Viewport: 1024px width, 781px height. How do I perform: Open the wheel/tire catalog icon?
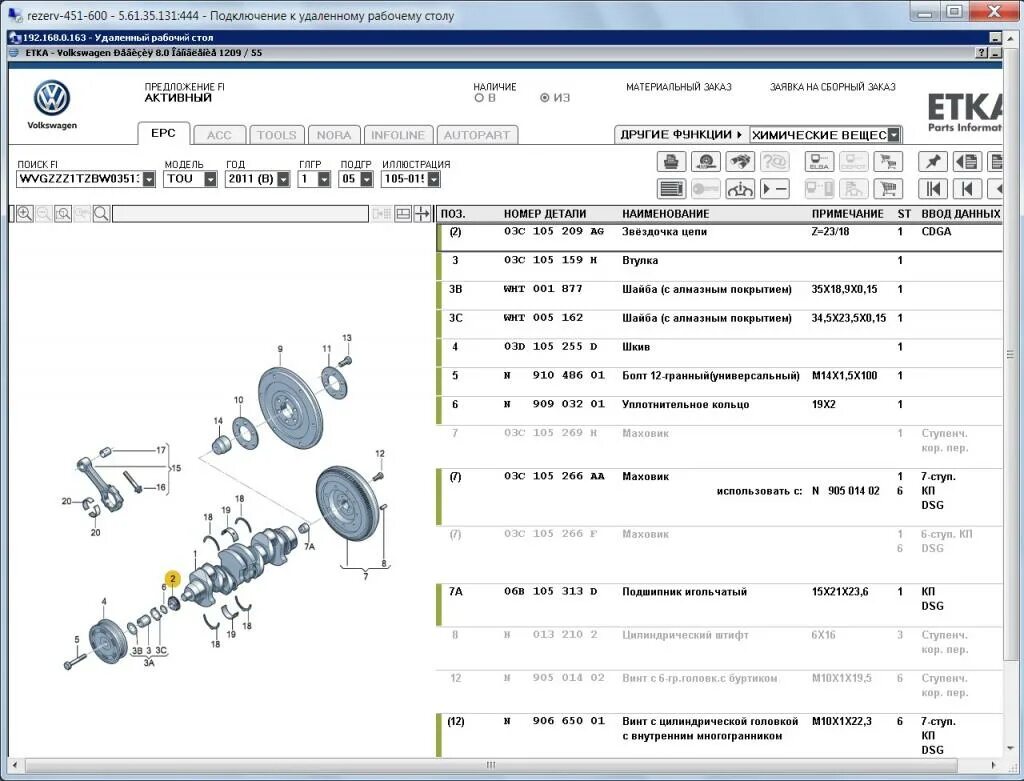pos(705,161)
